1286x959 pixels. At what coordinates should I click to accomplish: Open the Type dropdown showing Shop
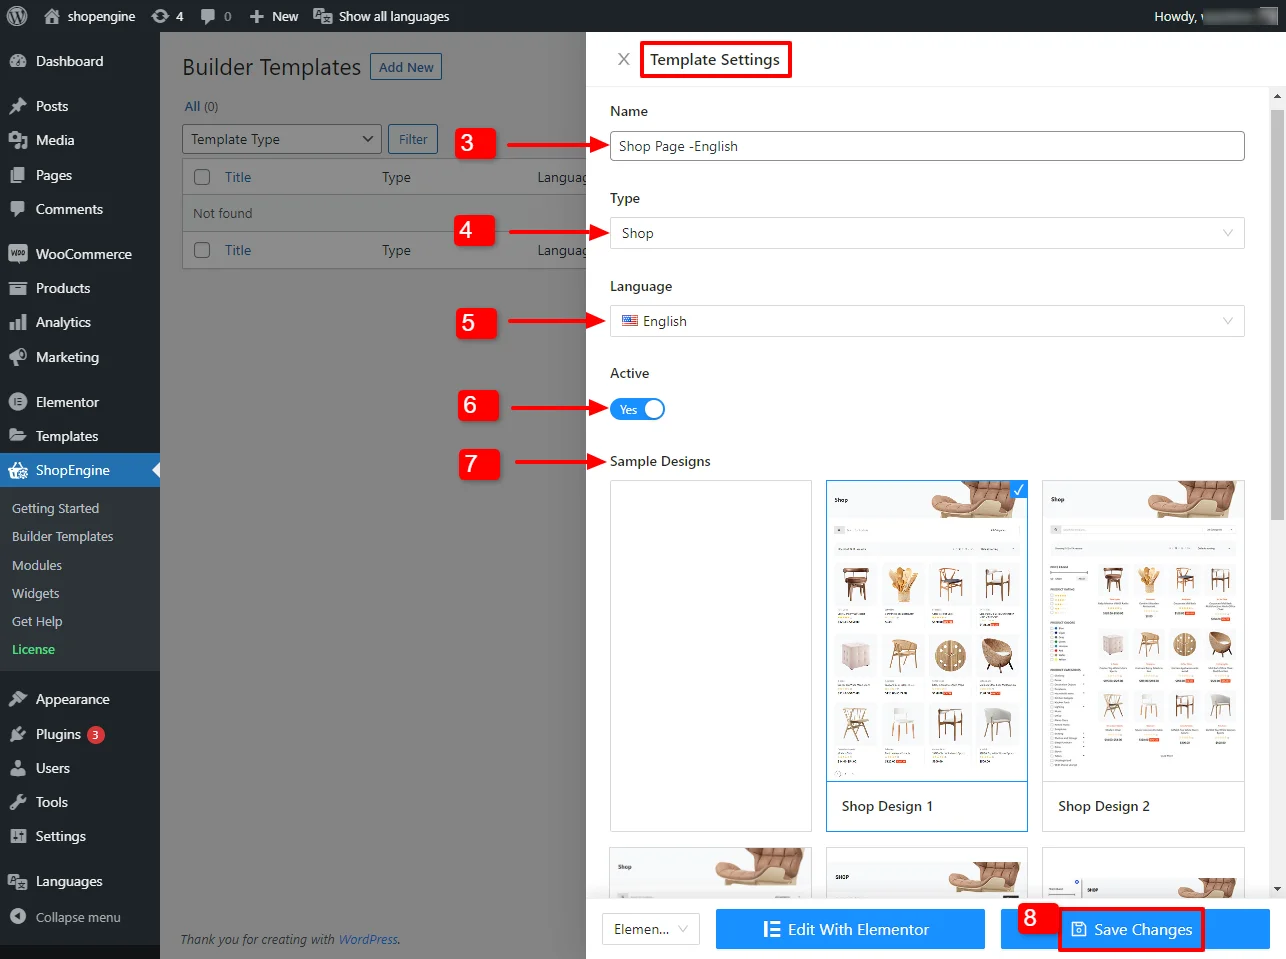pyautogui.click(x=927, y=233)
